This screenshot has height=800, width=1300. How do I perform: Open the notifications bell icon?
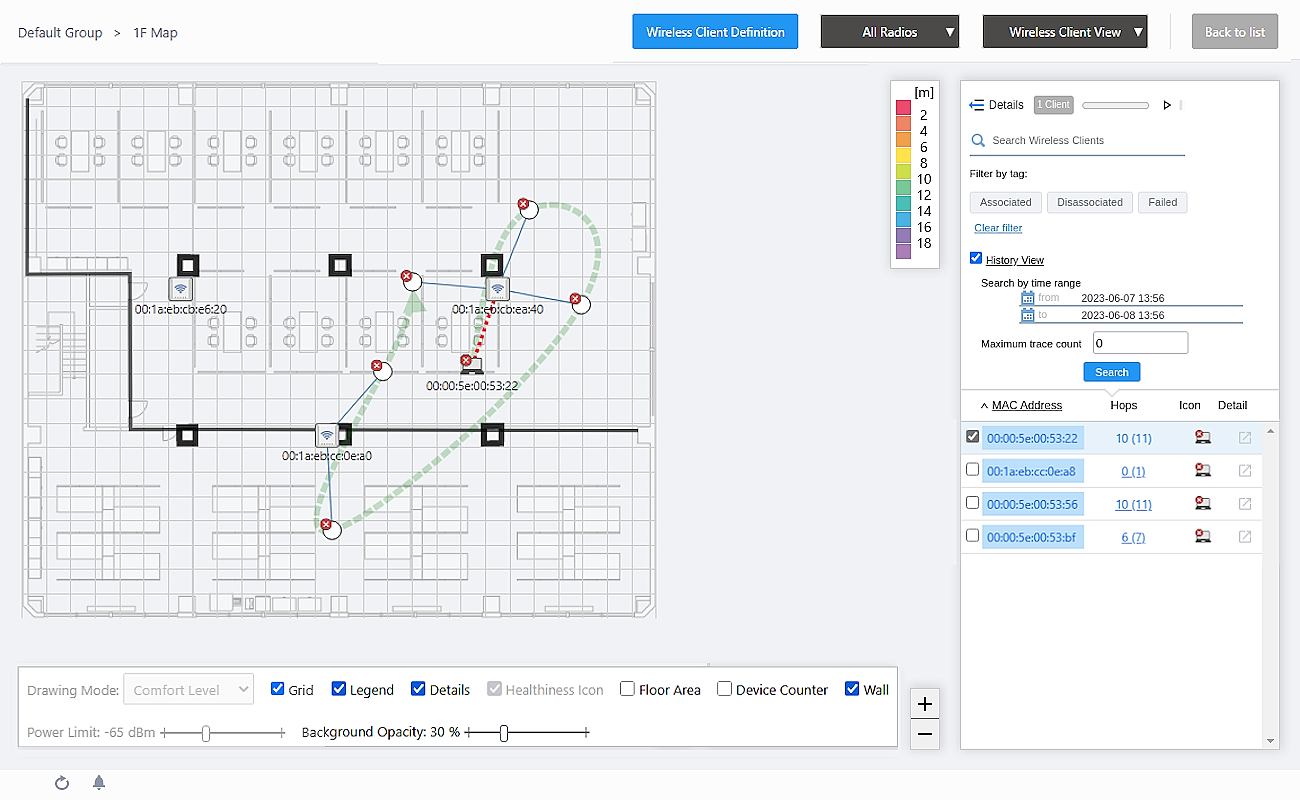[x=99, y=783]
